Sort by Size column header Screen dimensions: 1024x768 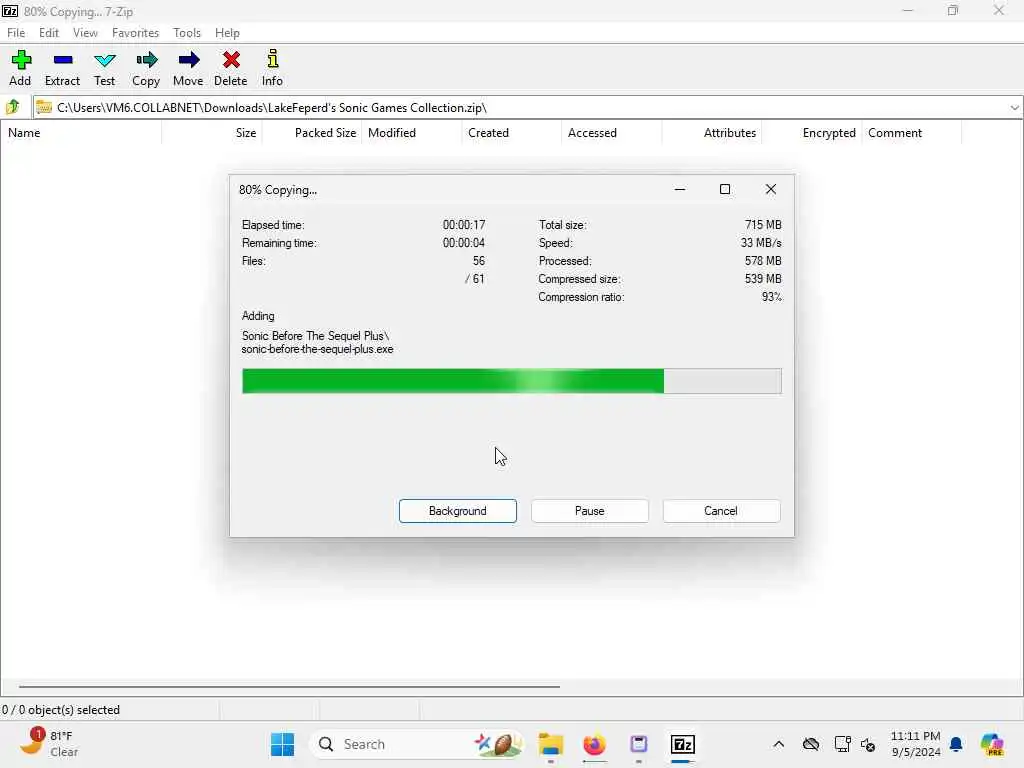pos(212,133)
